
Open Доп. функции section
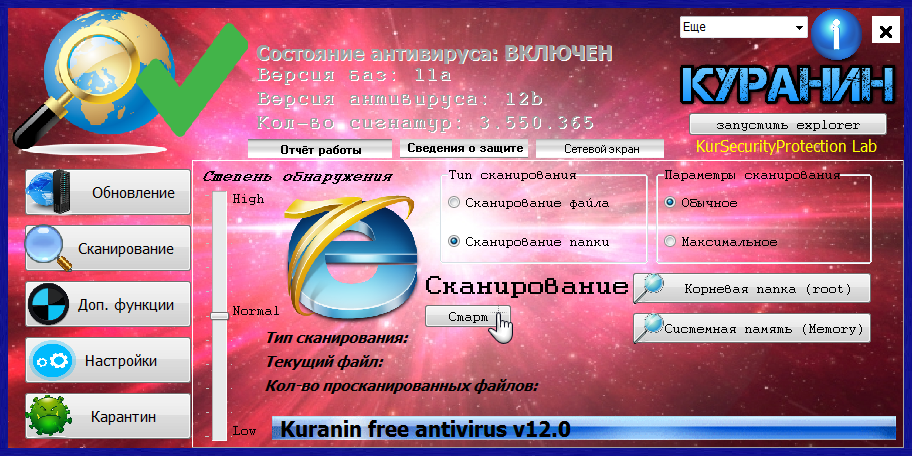(x=108, y=305)
